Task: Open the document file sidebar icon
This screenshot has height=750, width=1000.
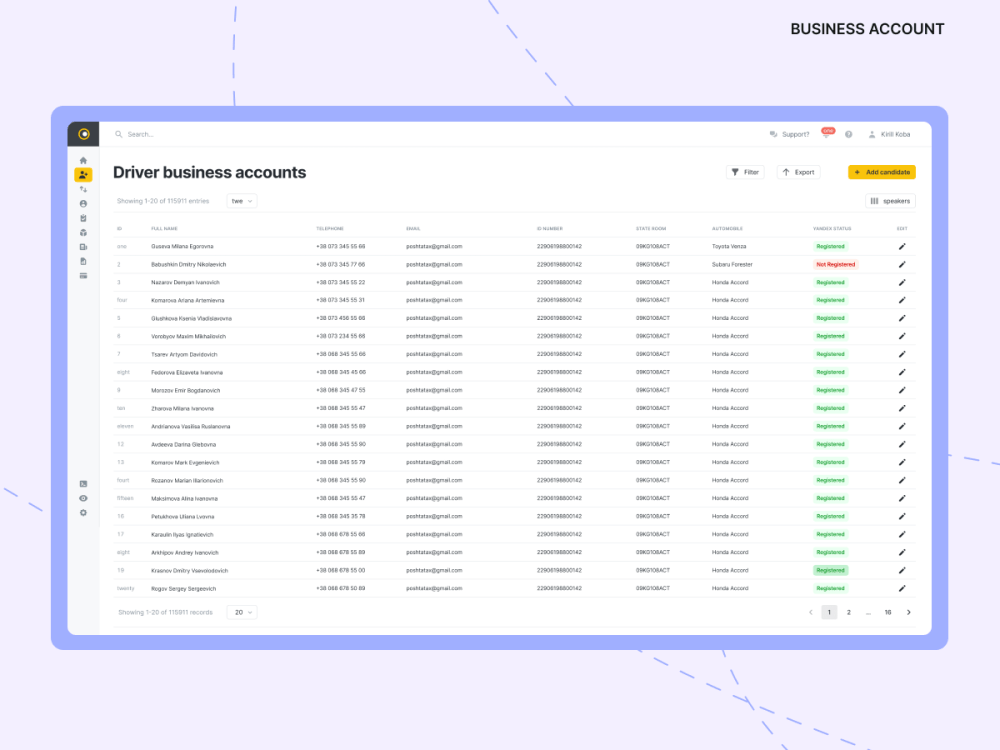Action: coord(83,261)
